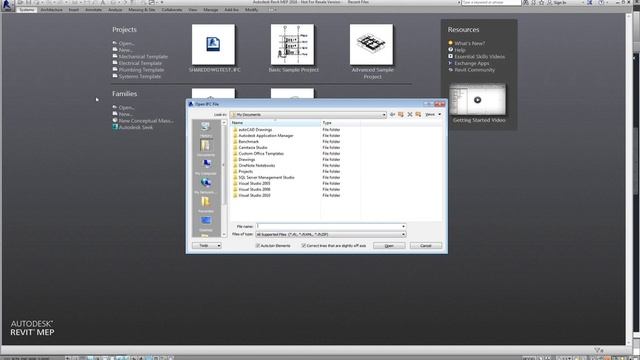
Task: Select the Camtasia Studio folder
Action: click(253, 148)
